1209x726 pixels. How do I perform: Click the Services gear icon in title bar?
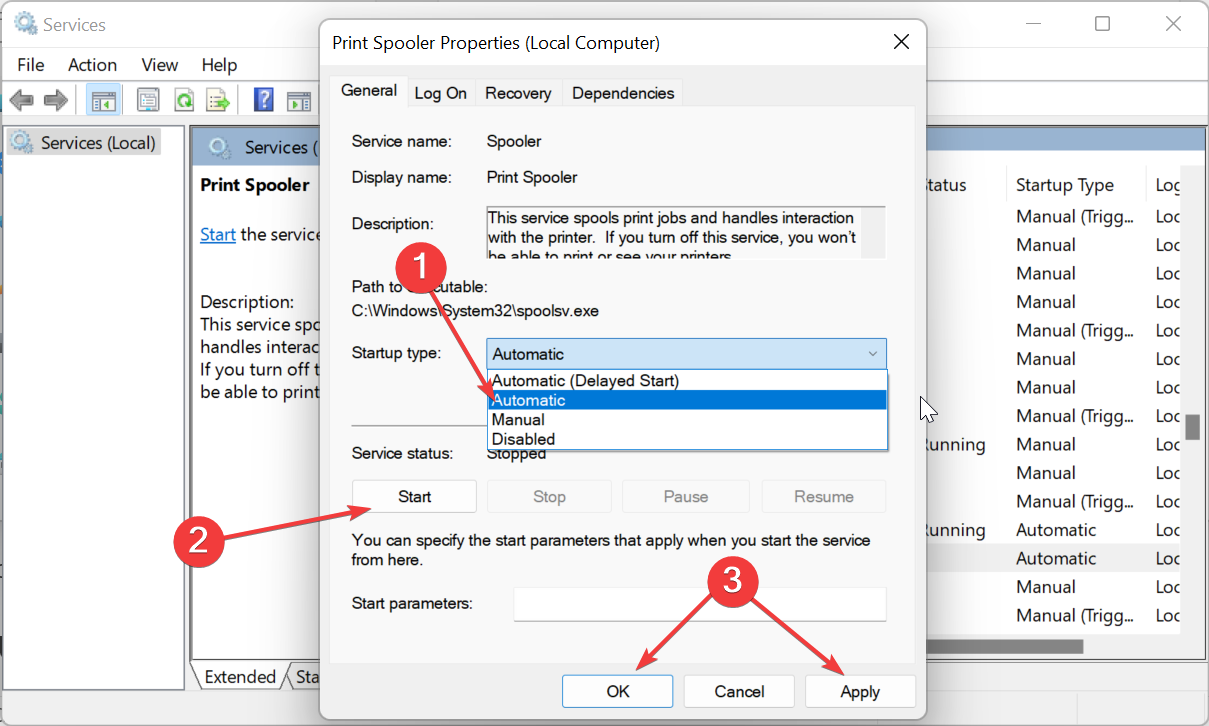tap(26, 24)
